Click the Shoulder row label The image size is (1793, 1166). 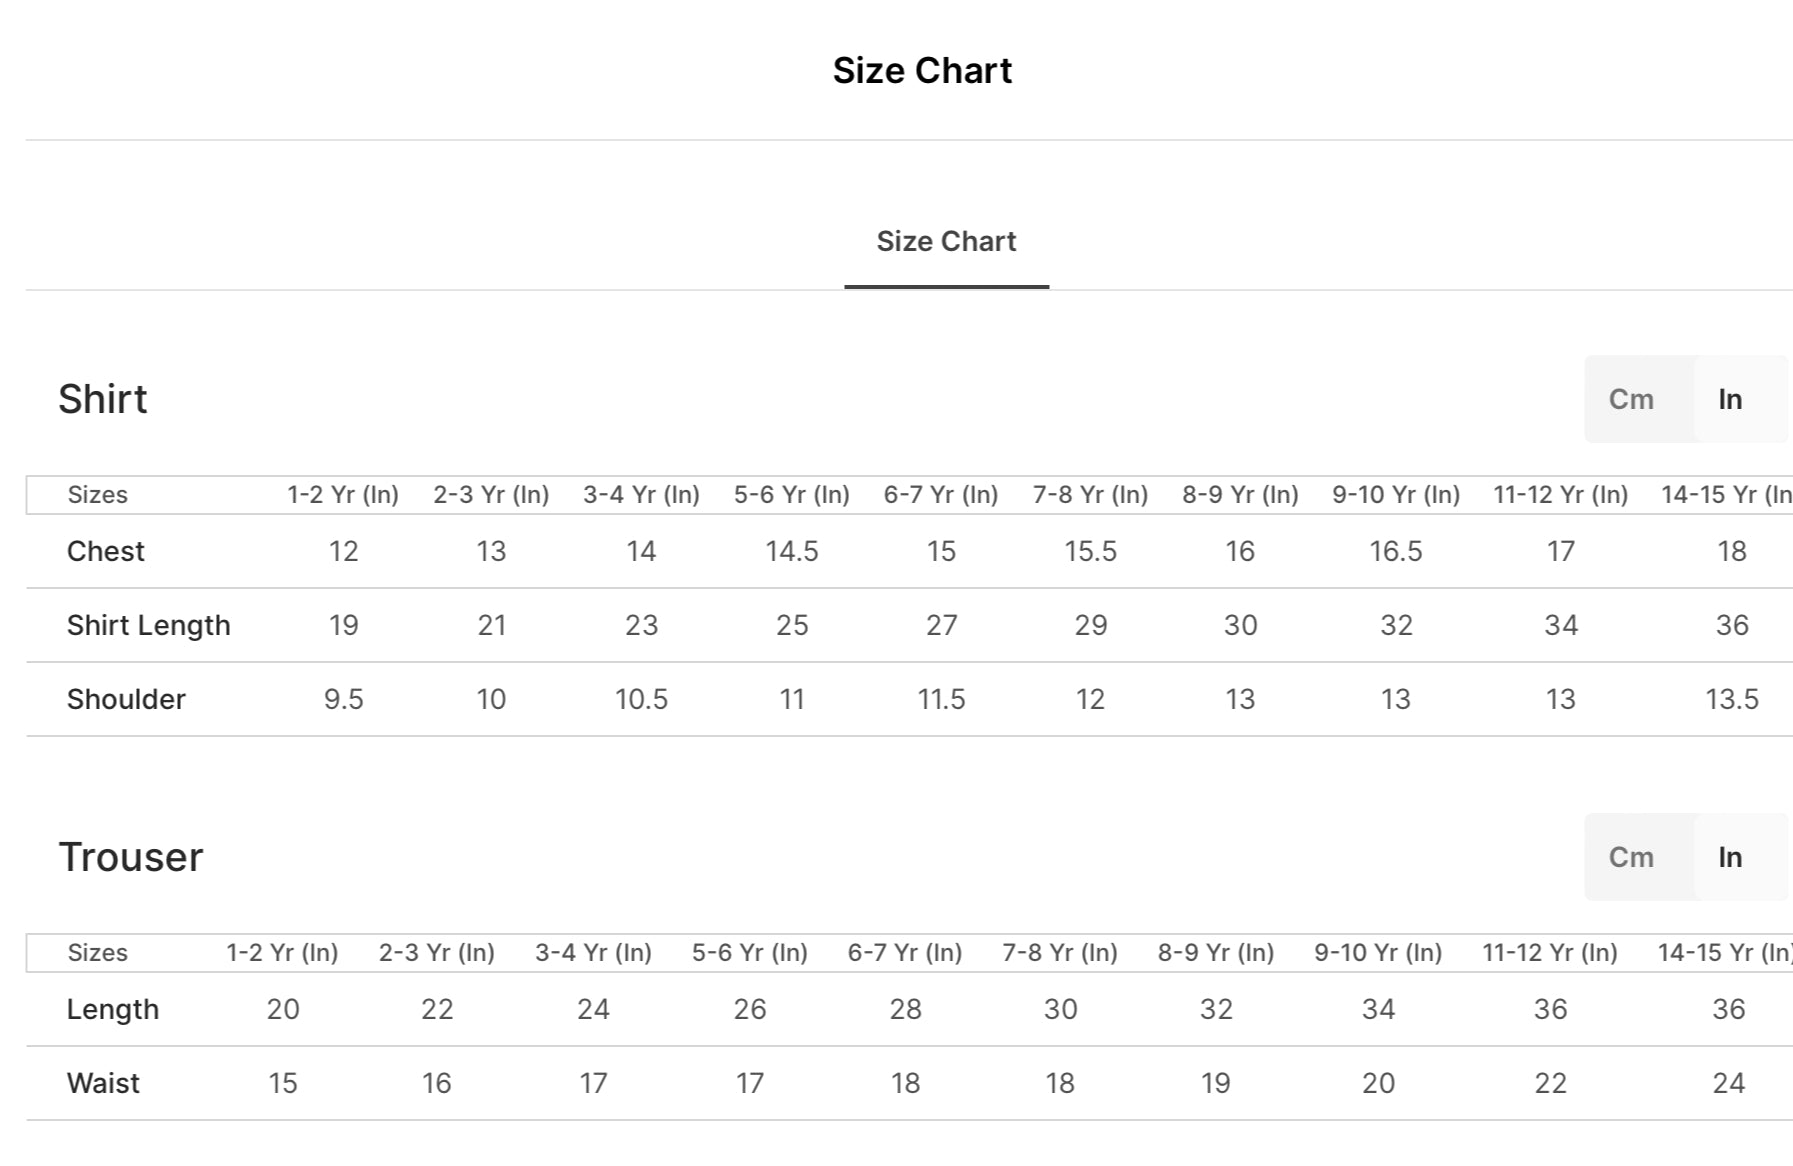pyautogui.click(x=126, y=699)
